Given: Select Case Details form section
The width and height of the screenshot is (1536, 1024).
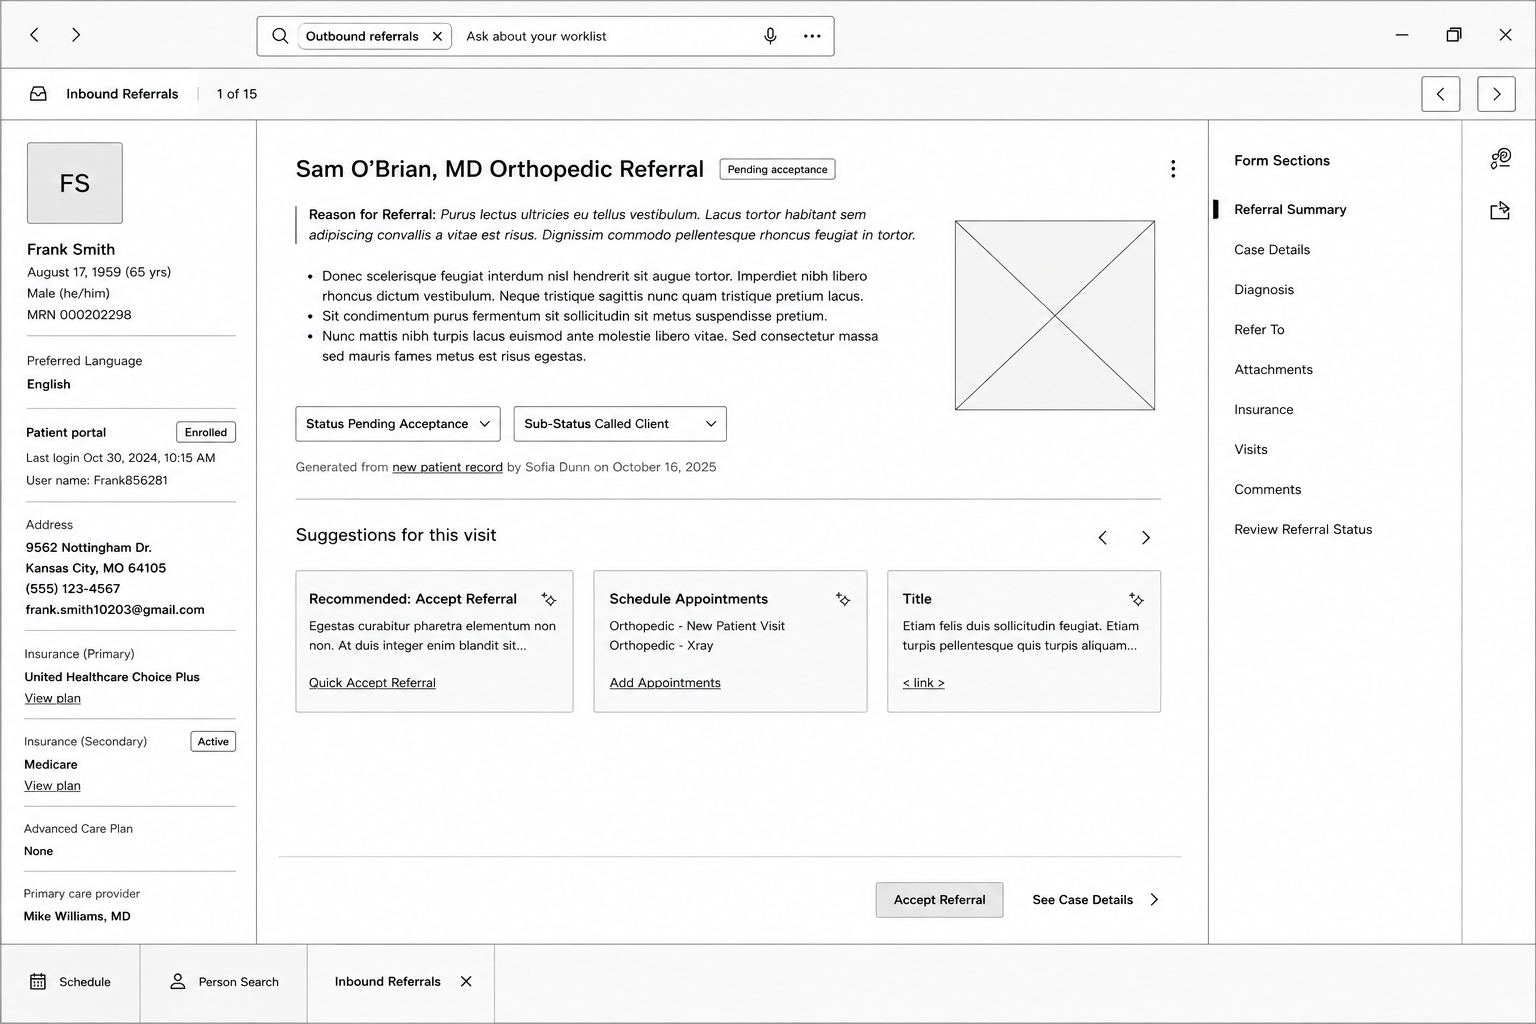Looking at the screenshot, I should (1272, 250).
